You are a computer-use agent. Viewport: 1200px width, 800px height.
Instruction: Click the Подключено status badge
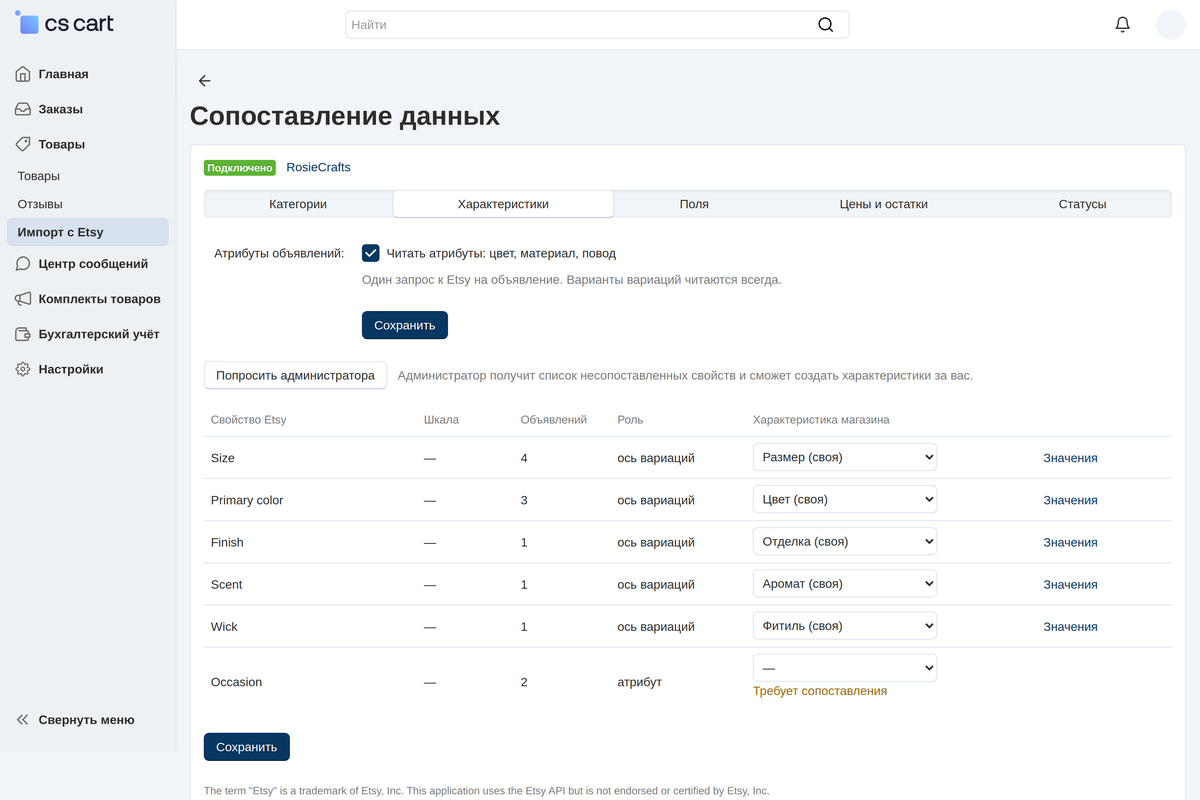(x=240, y=168)
